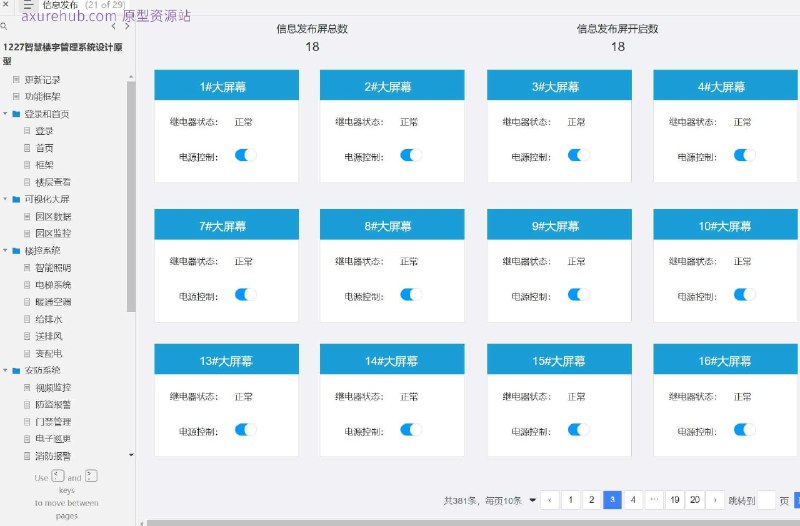Screen dimensions: 800x526
Task: Open the 电梯系统 page in tree
Action: [x=53, y=285]
